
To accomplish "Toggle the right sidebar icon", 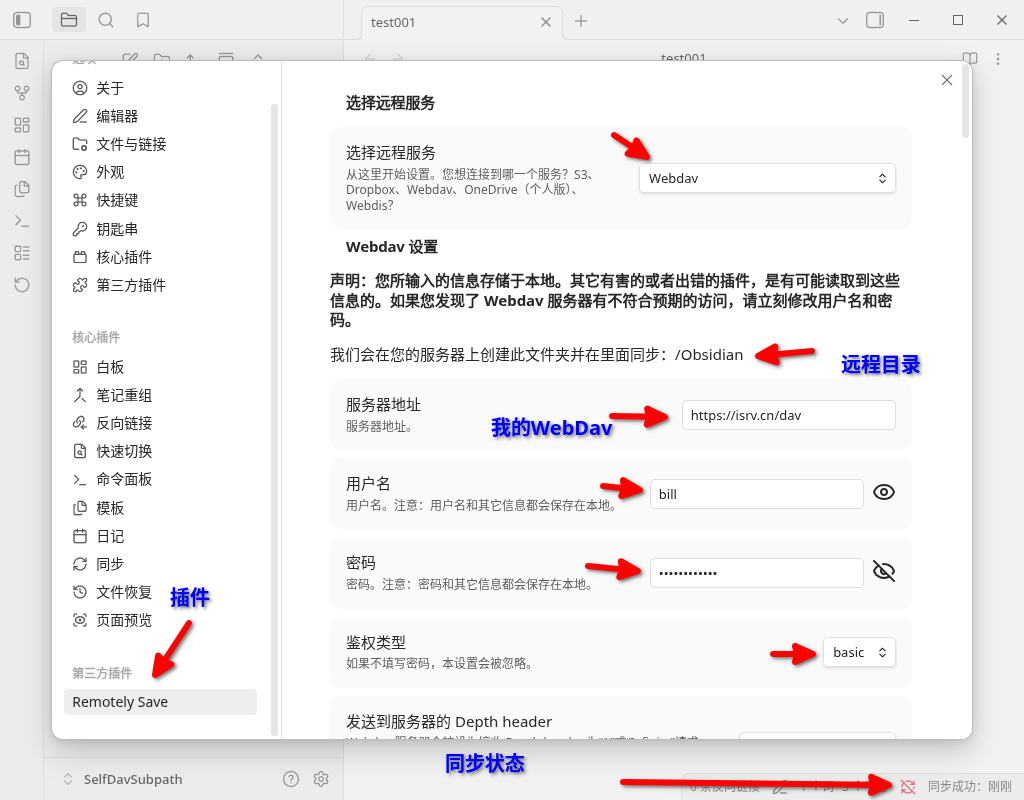I will pos(874,20).
